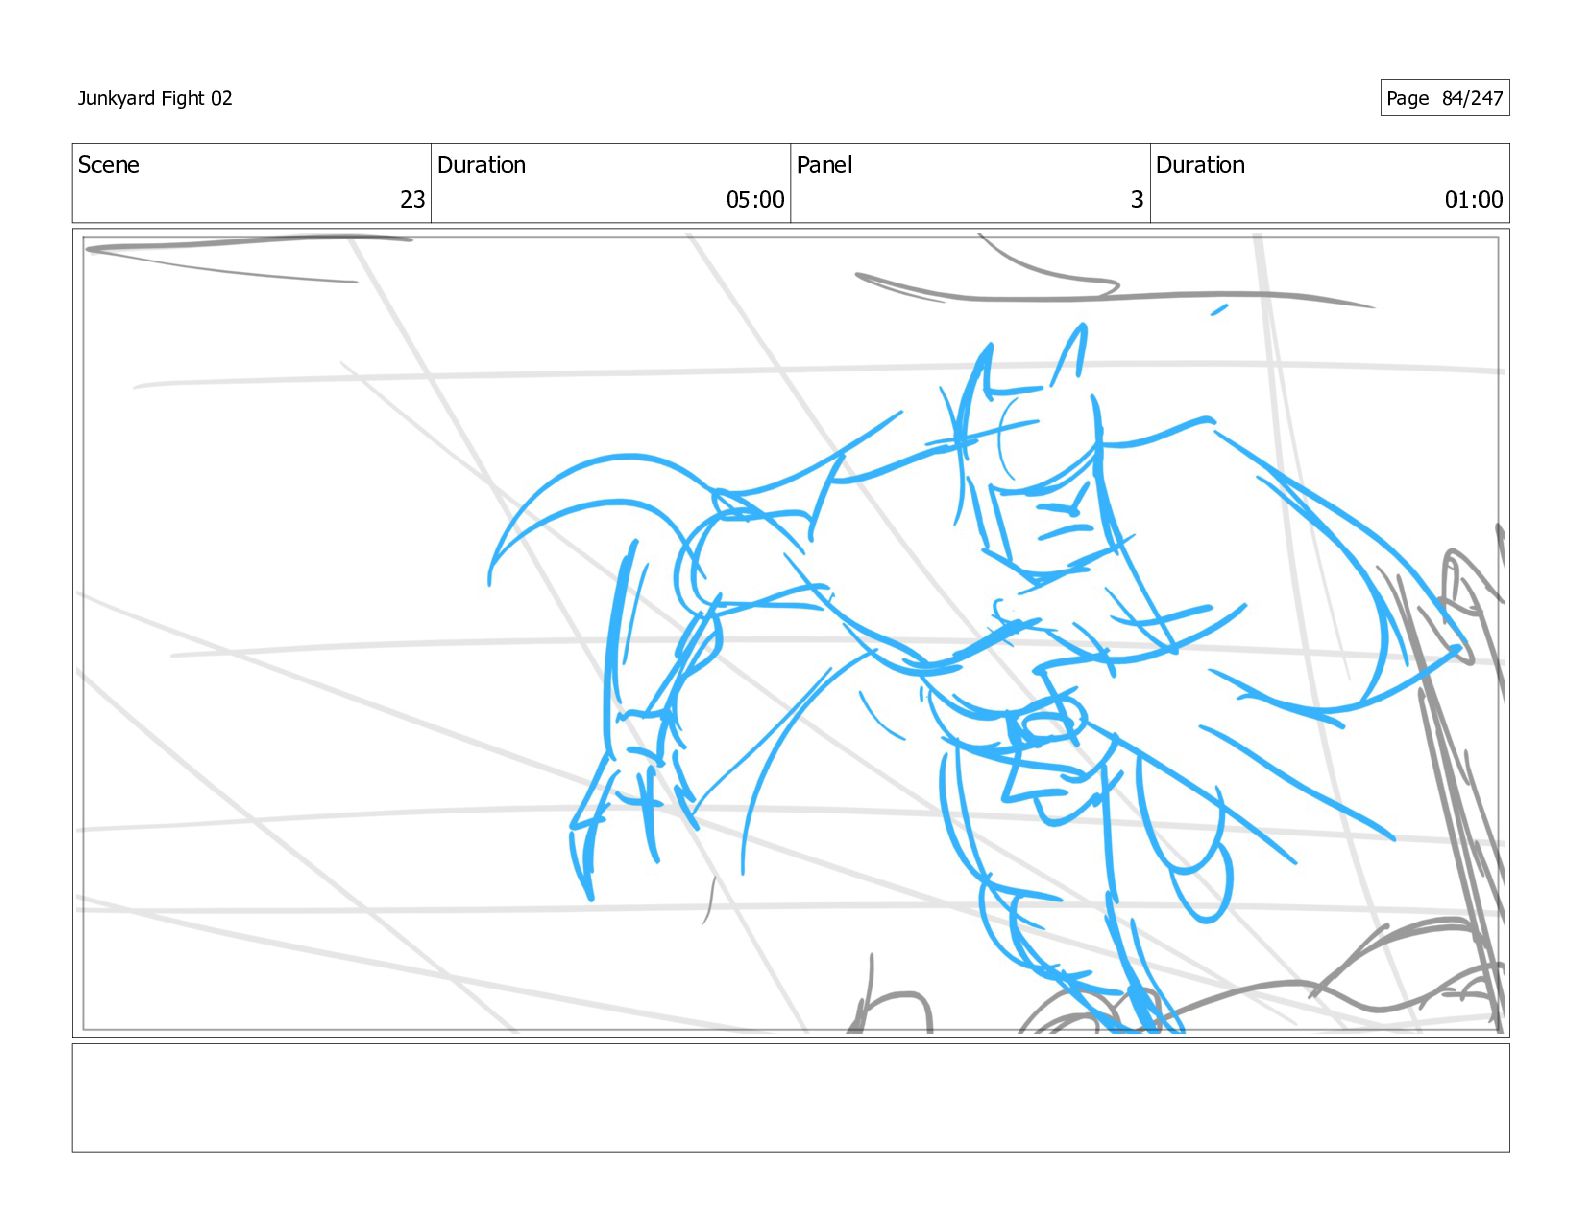The image size is (1584, 1224).
Task: Click the 'Panel' label in header table
Action: [825, 165]
